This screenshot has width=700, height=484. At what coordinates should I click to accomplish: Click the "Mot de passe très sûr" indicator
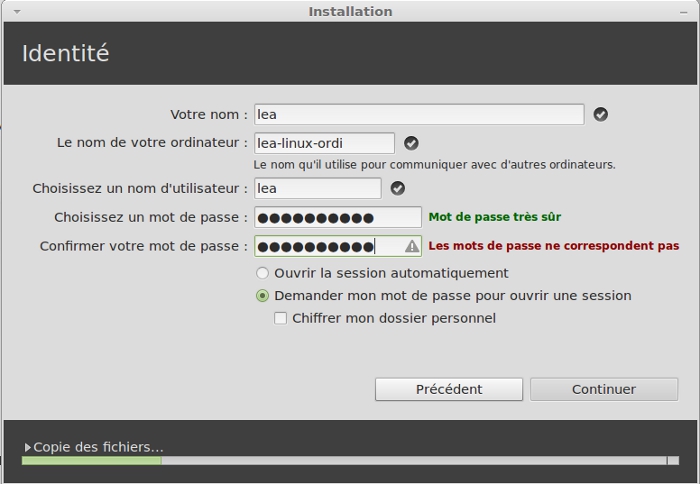501,217
